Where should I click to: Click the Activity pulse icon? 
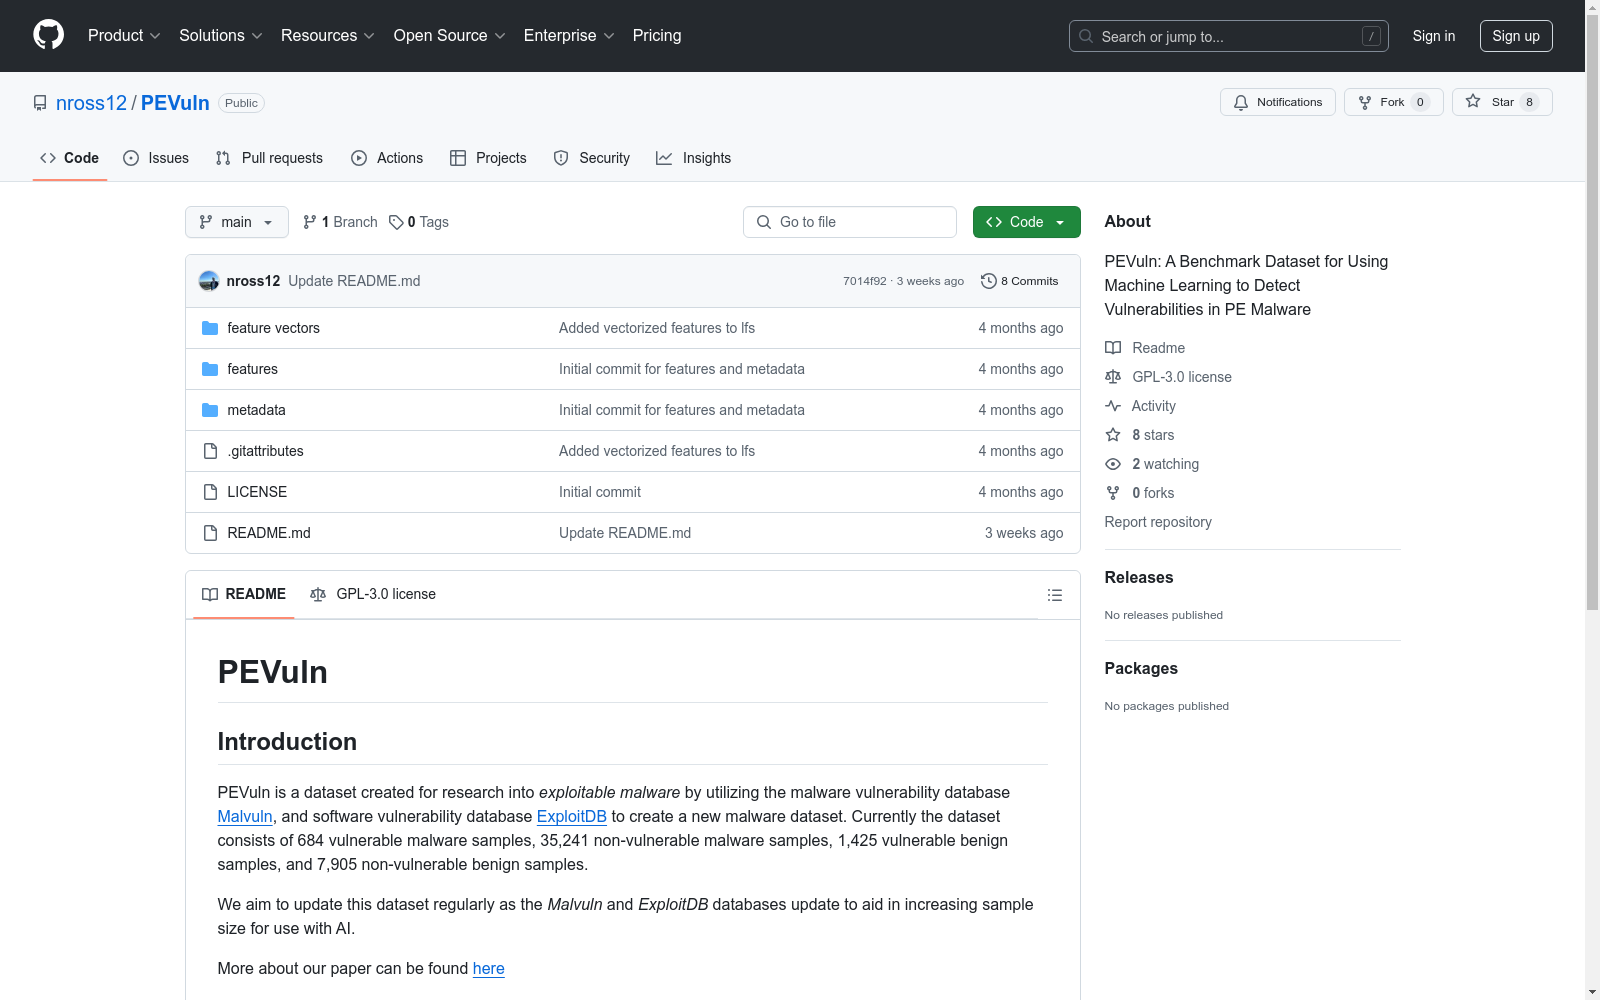1113,406
